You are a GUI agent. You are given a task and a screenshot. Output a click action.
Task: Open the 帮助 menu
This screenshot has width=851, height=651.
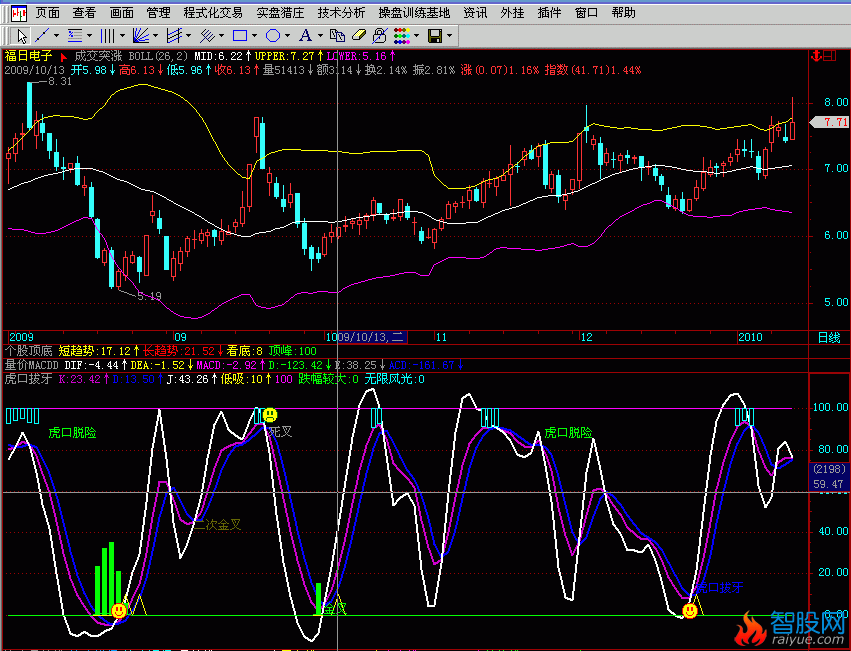pos(623,12)
